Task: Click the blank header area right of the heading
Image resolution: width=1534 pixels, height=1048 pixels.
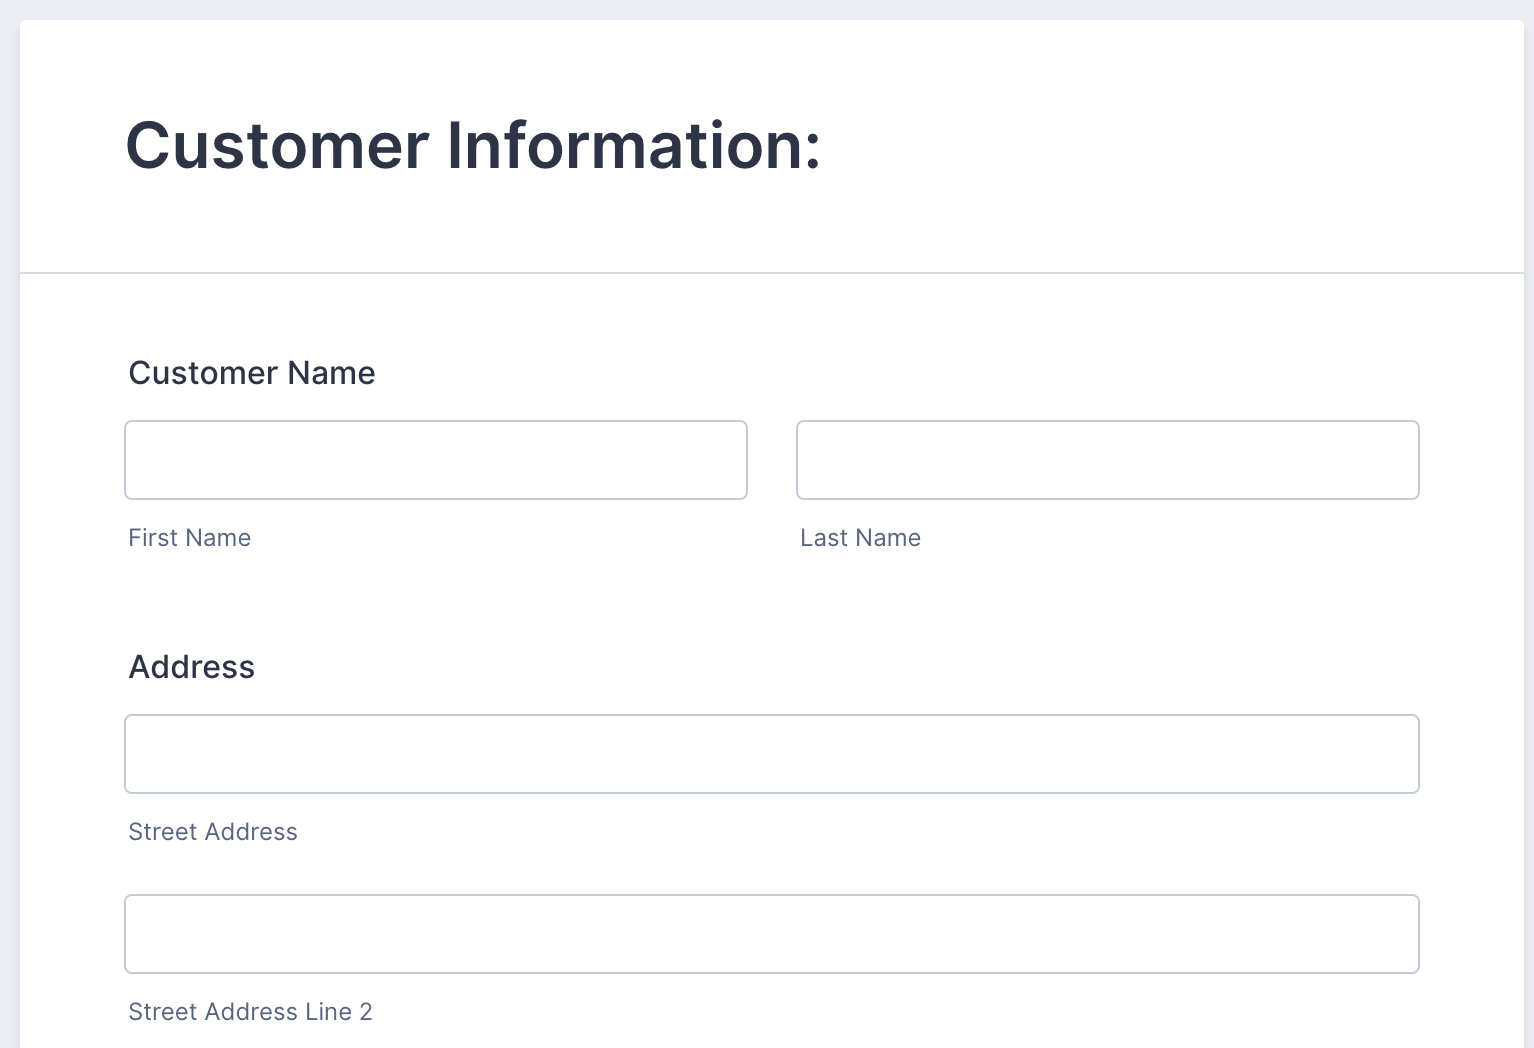Action: tap(1170, 146)
